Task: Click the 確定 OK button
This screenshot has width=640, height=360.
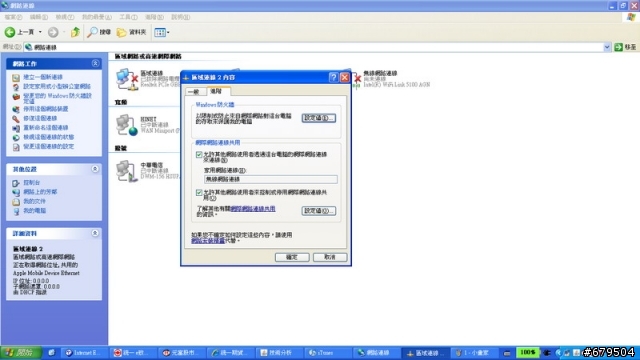Action: tap(292, 257)
